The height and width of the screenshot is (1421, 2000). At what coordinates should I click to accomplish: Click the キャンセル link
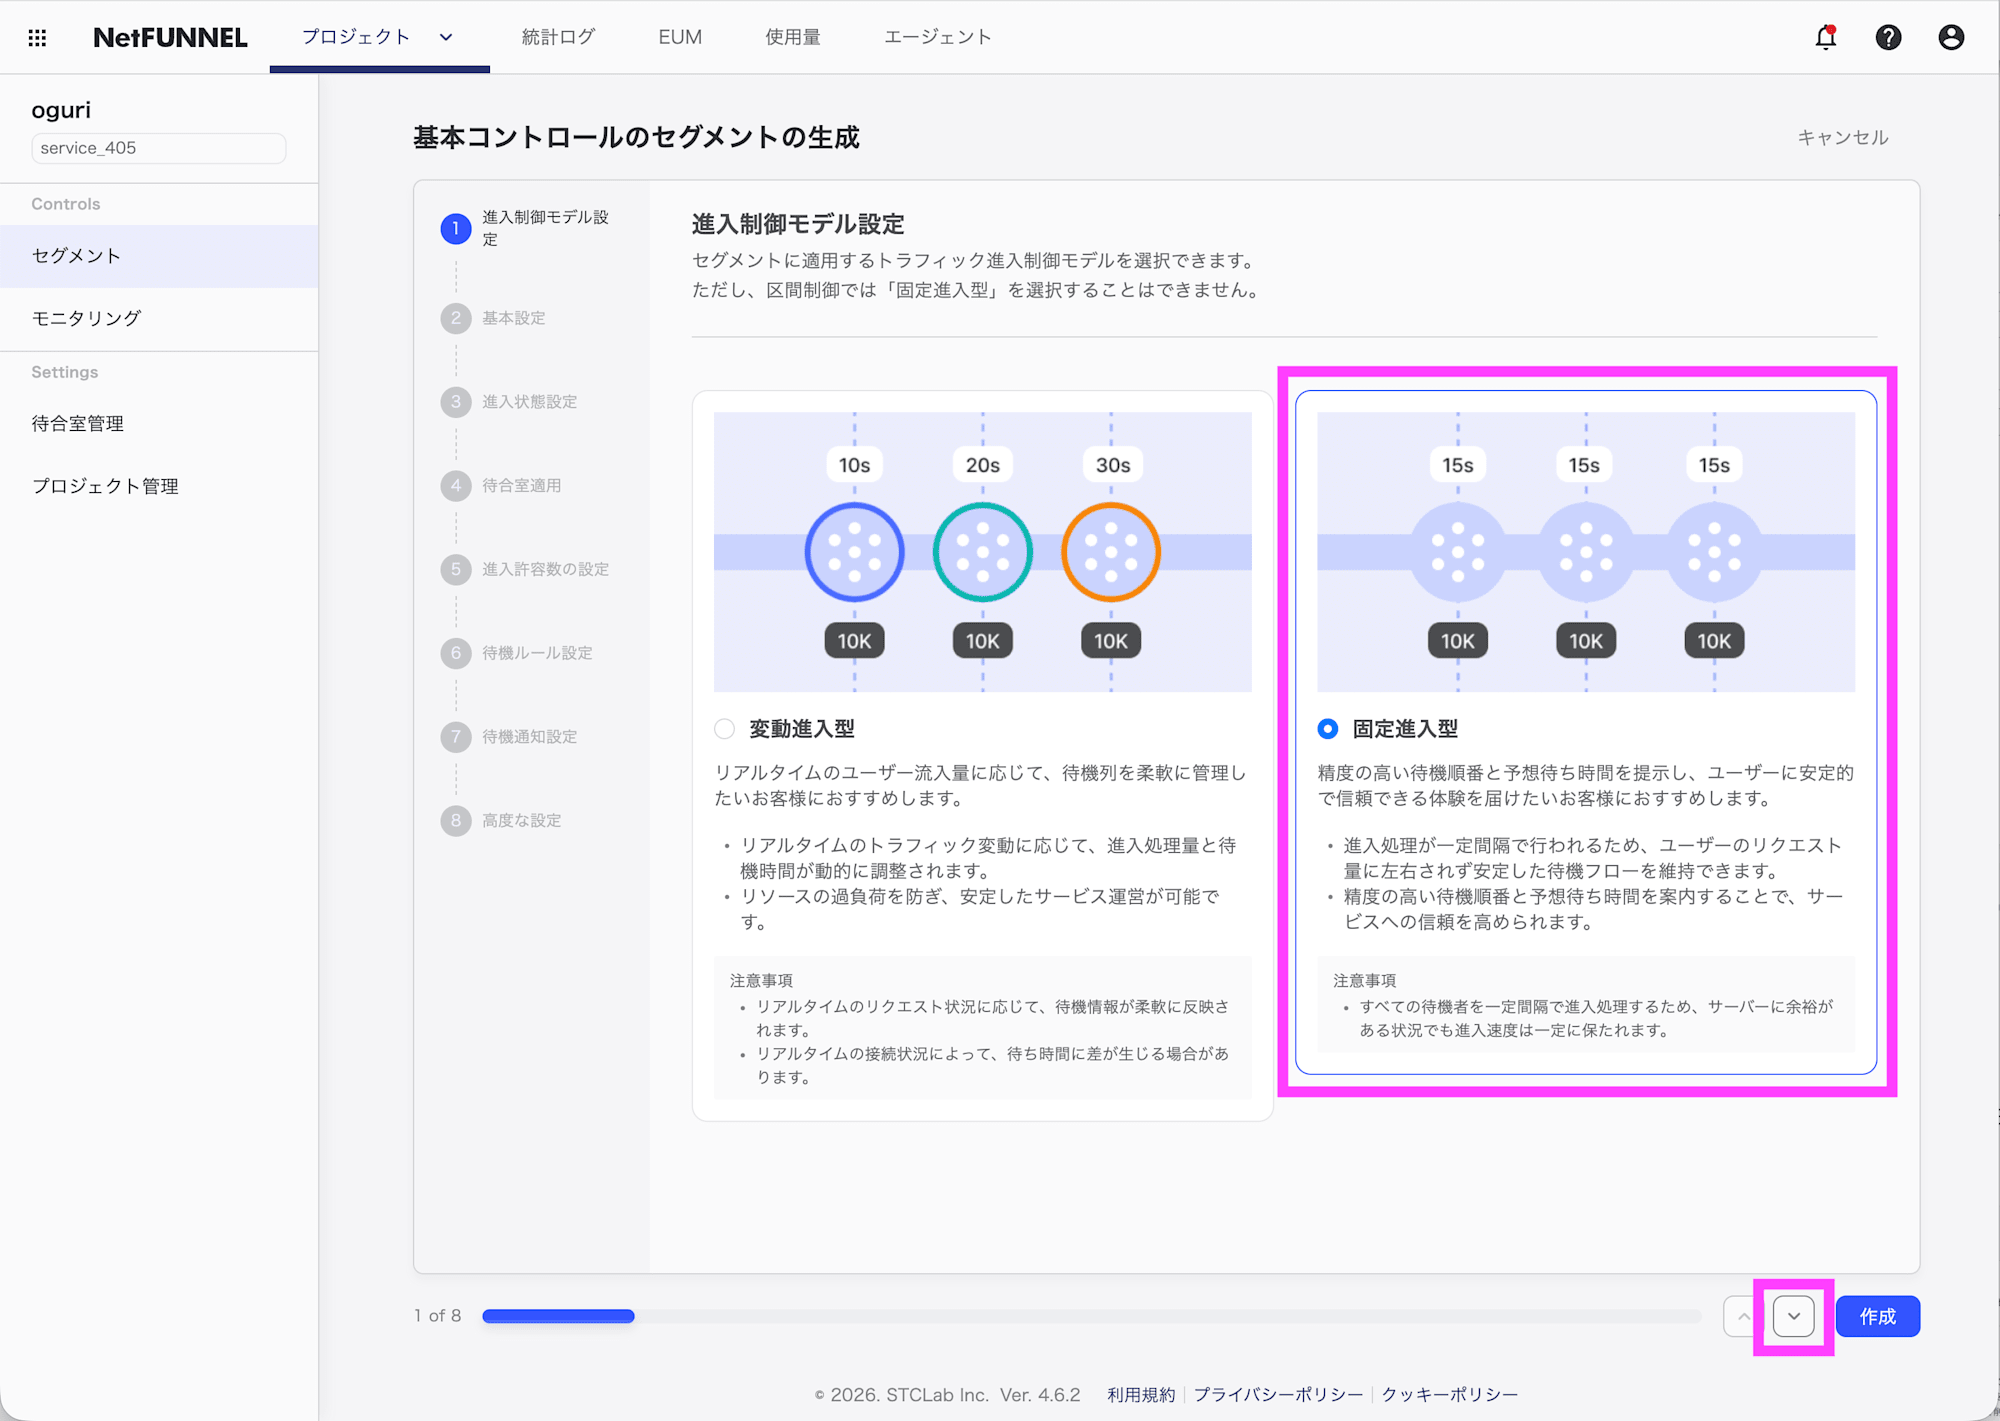pos(1841,138)
